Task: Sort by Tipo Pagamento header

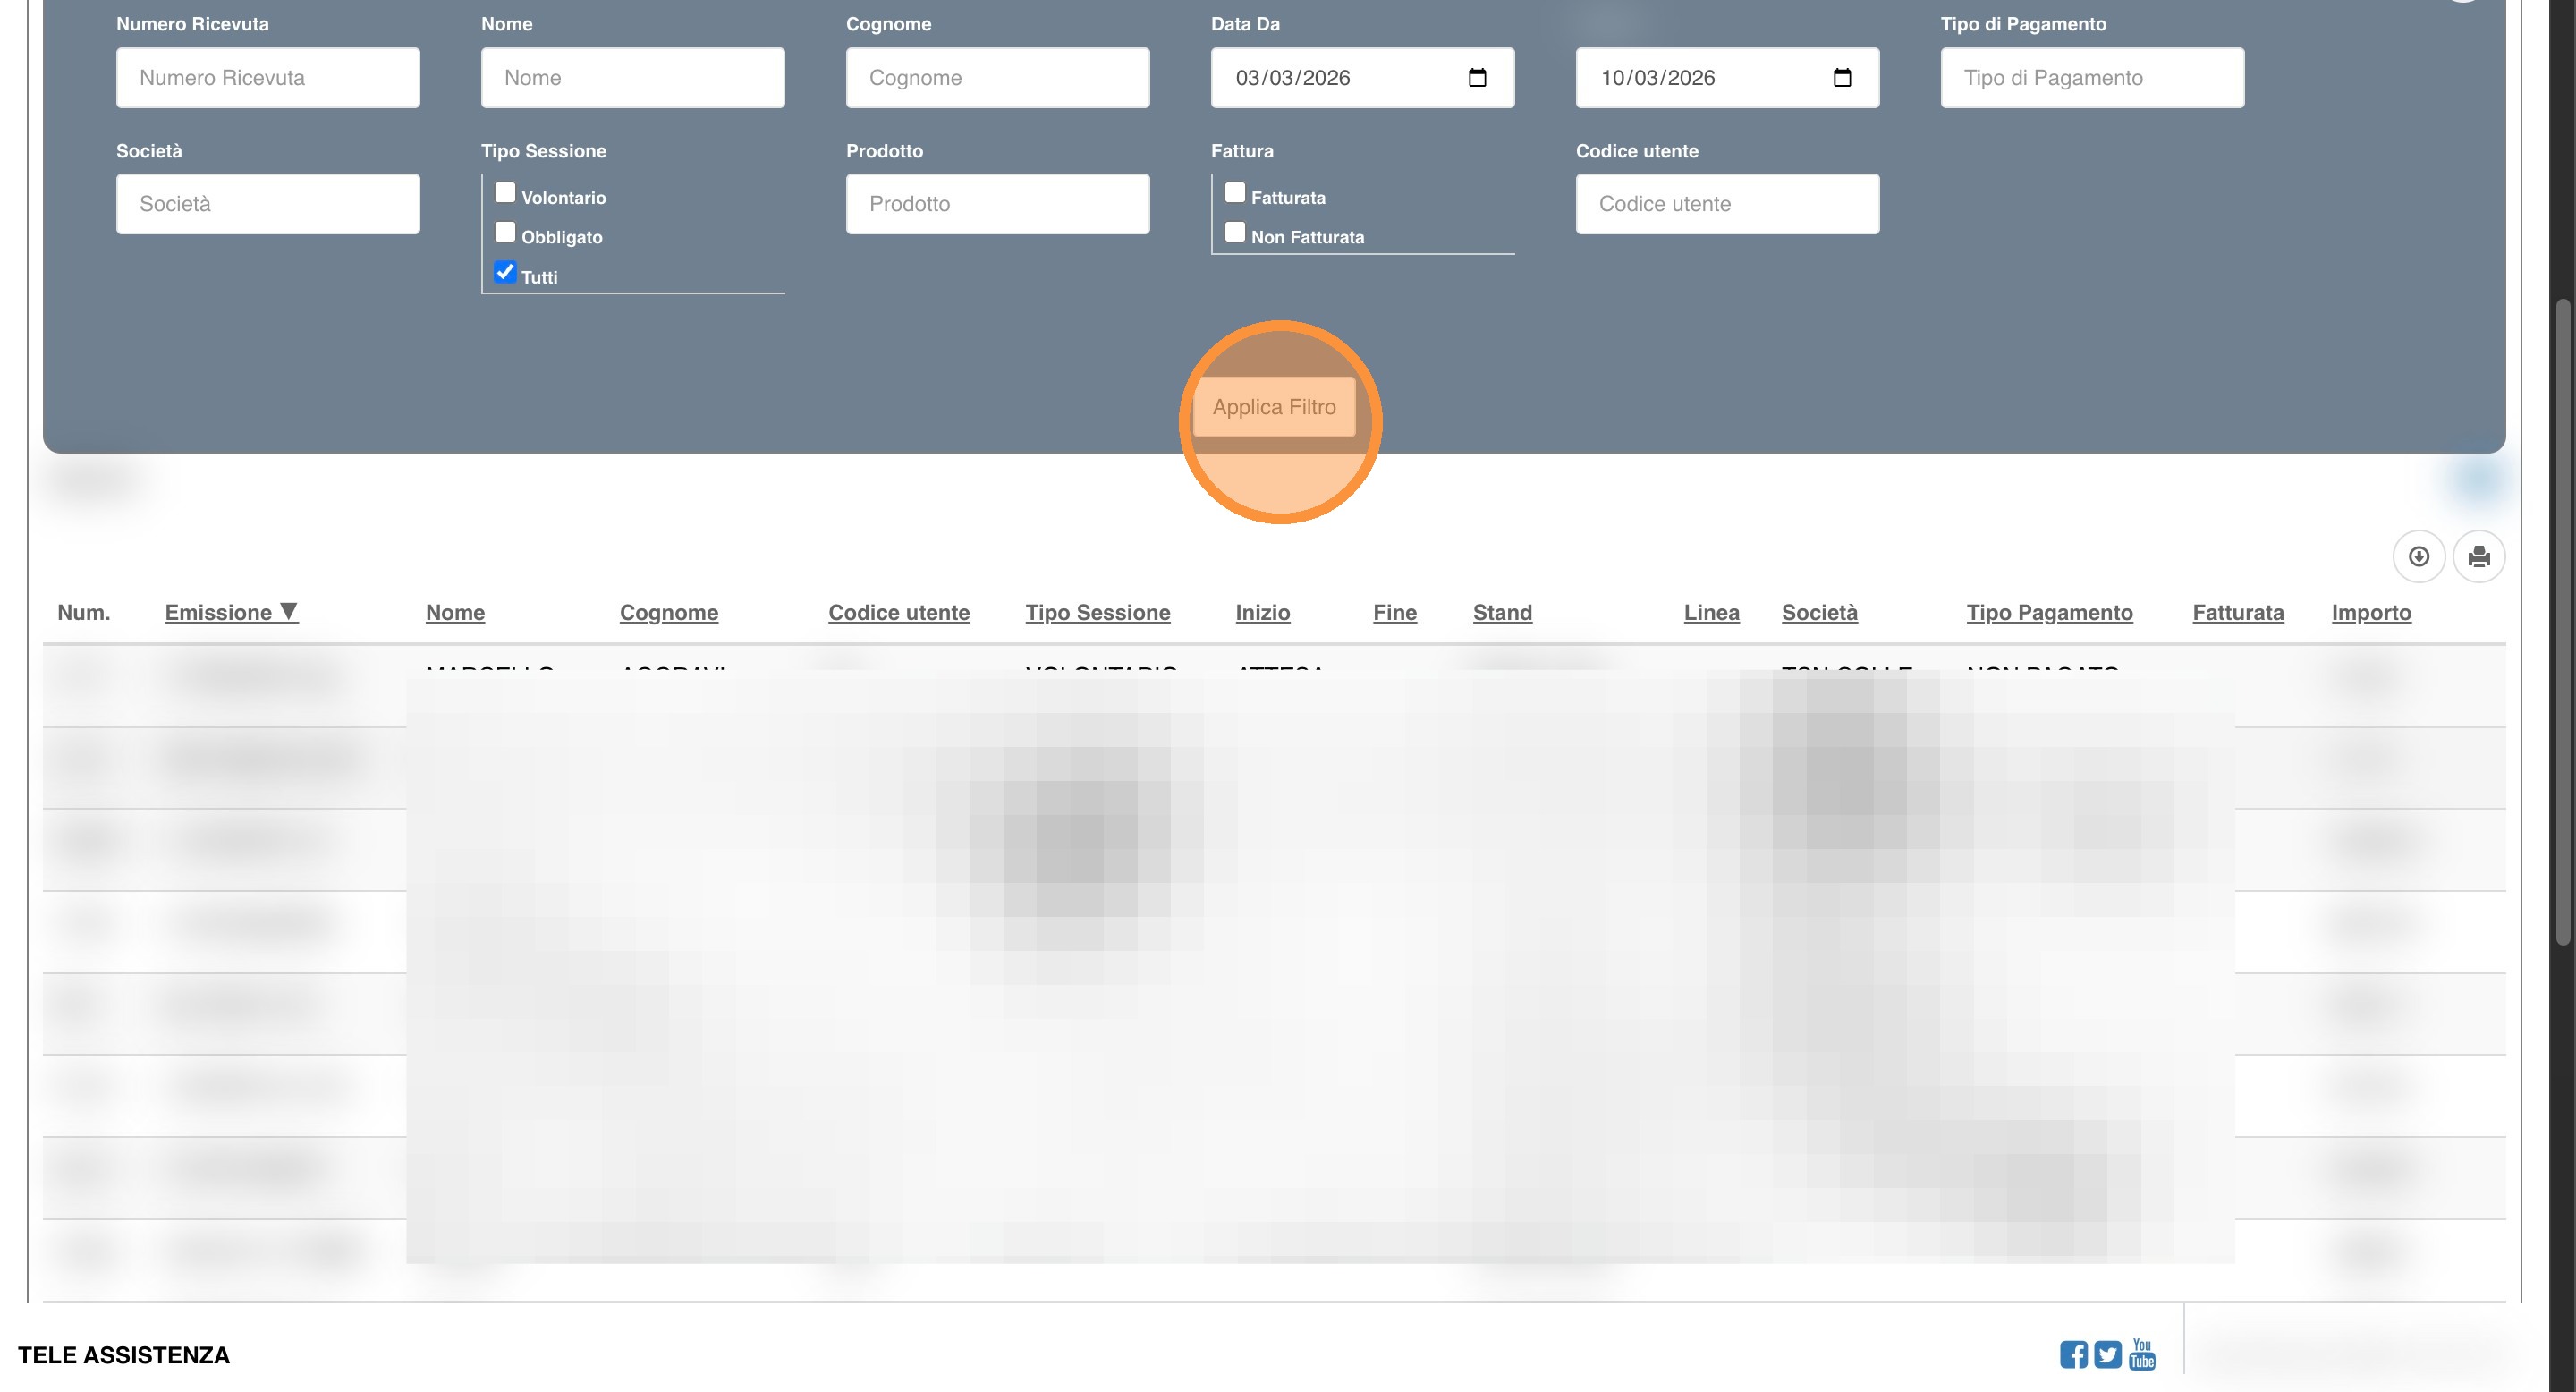Action: (x=2049, y=612)
